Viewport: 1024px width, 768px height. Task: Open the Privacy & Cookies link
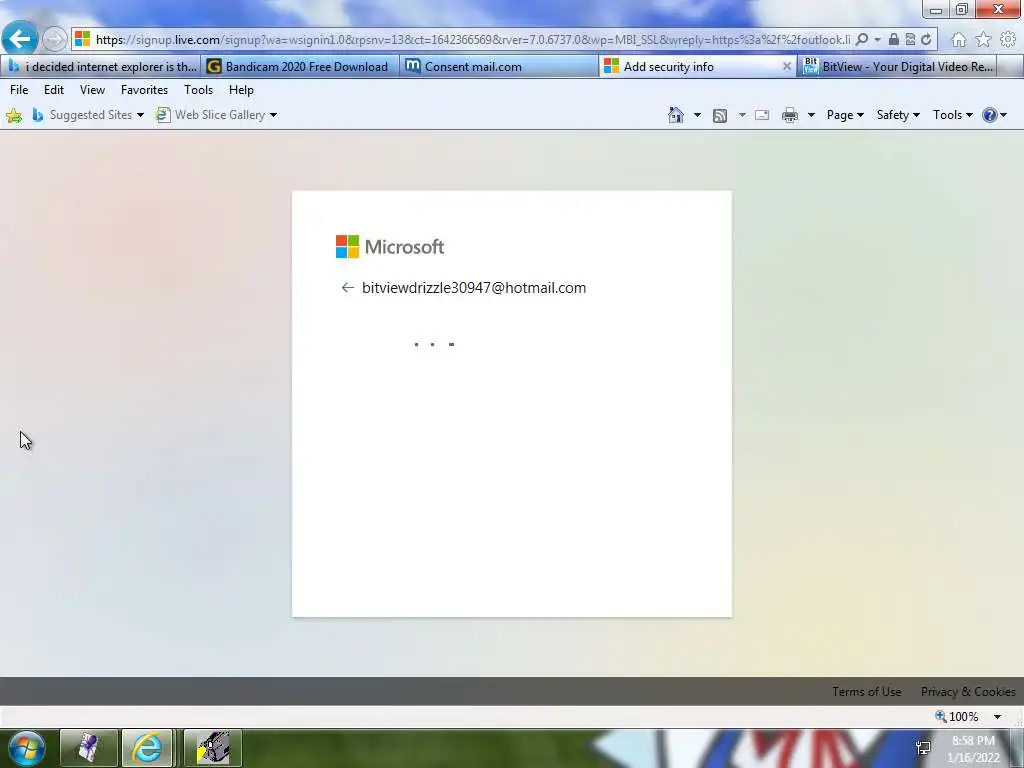pos(968,692)
